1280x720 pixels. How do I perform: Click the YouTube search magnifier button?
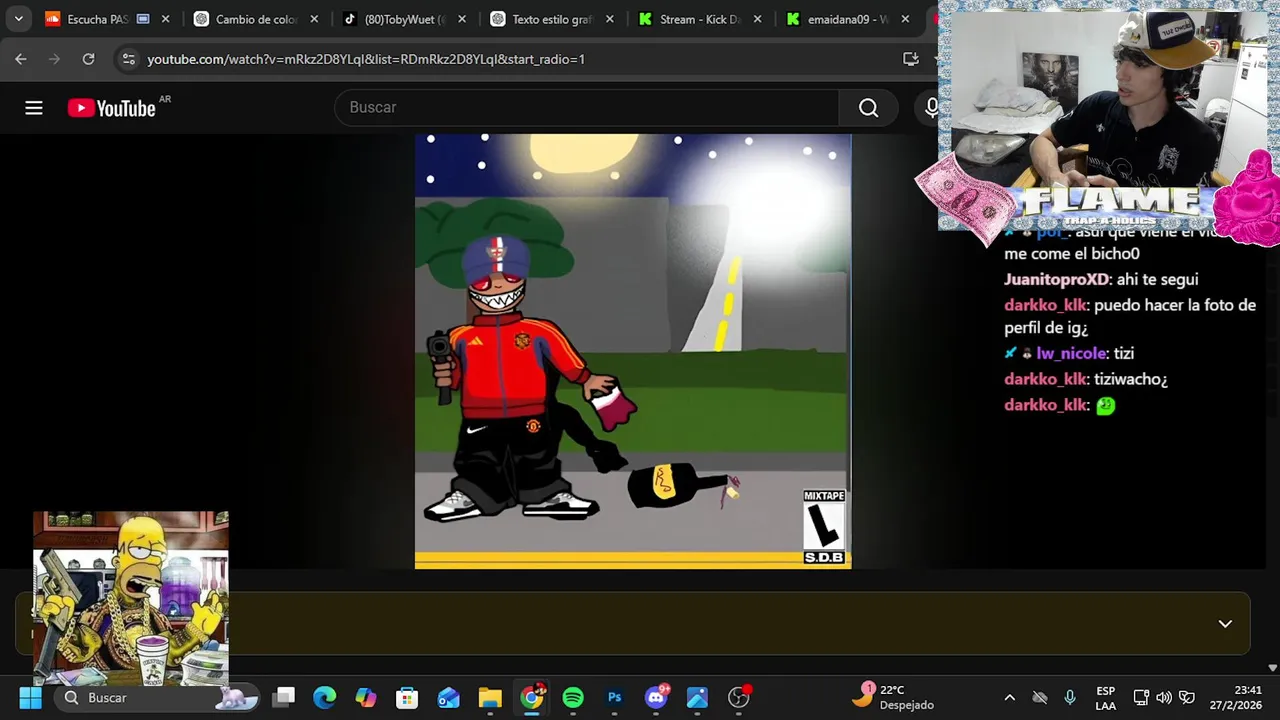[868, 108]
